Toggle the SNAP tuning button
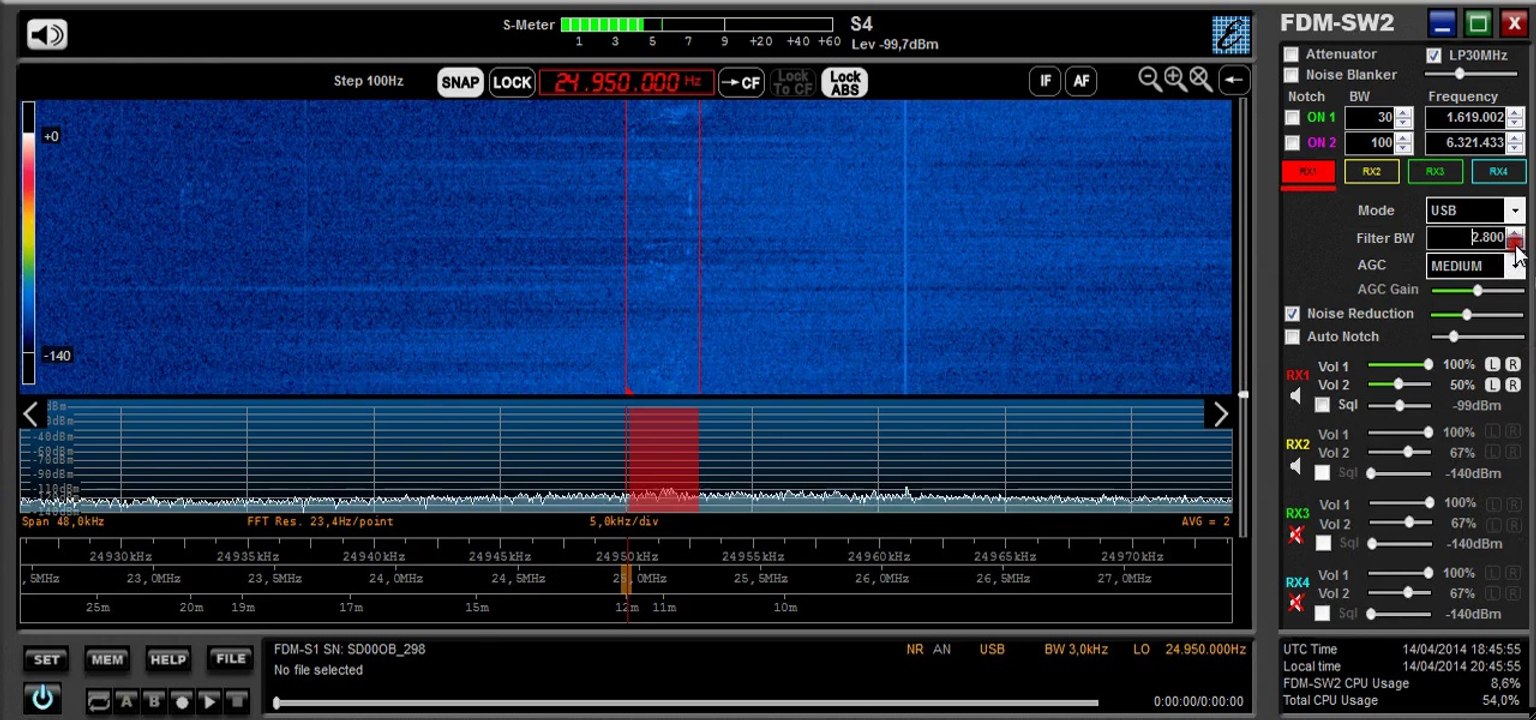Viewport: 1536px width, 720px height. [460, 82]
